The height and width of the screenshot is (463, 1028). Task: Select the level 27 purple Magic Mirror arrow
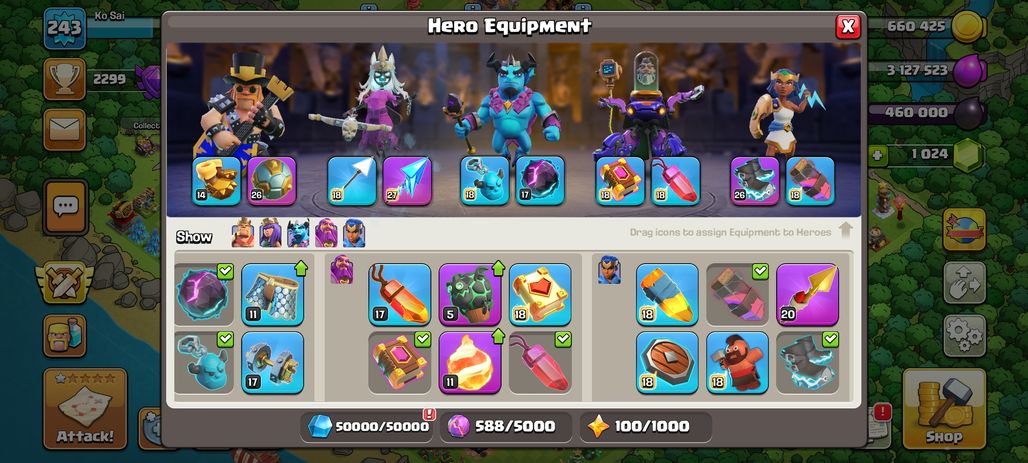[x=407, y=181]
